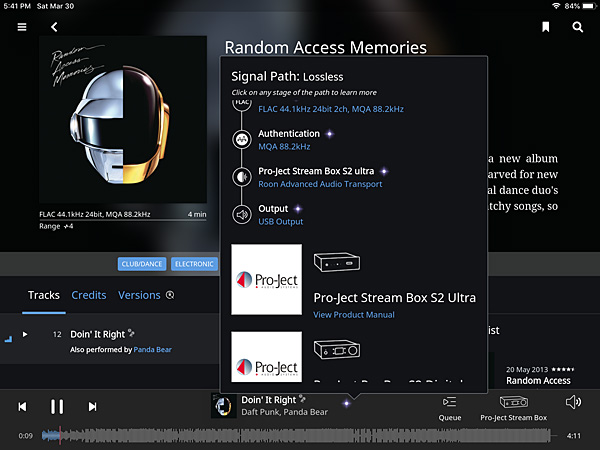Open the hamburger navigation menu
Image resolution: width=600 pixels, height=450 pixels.
click(22, 27)
